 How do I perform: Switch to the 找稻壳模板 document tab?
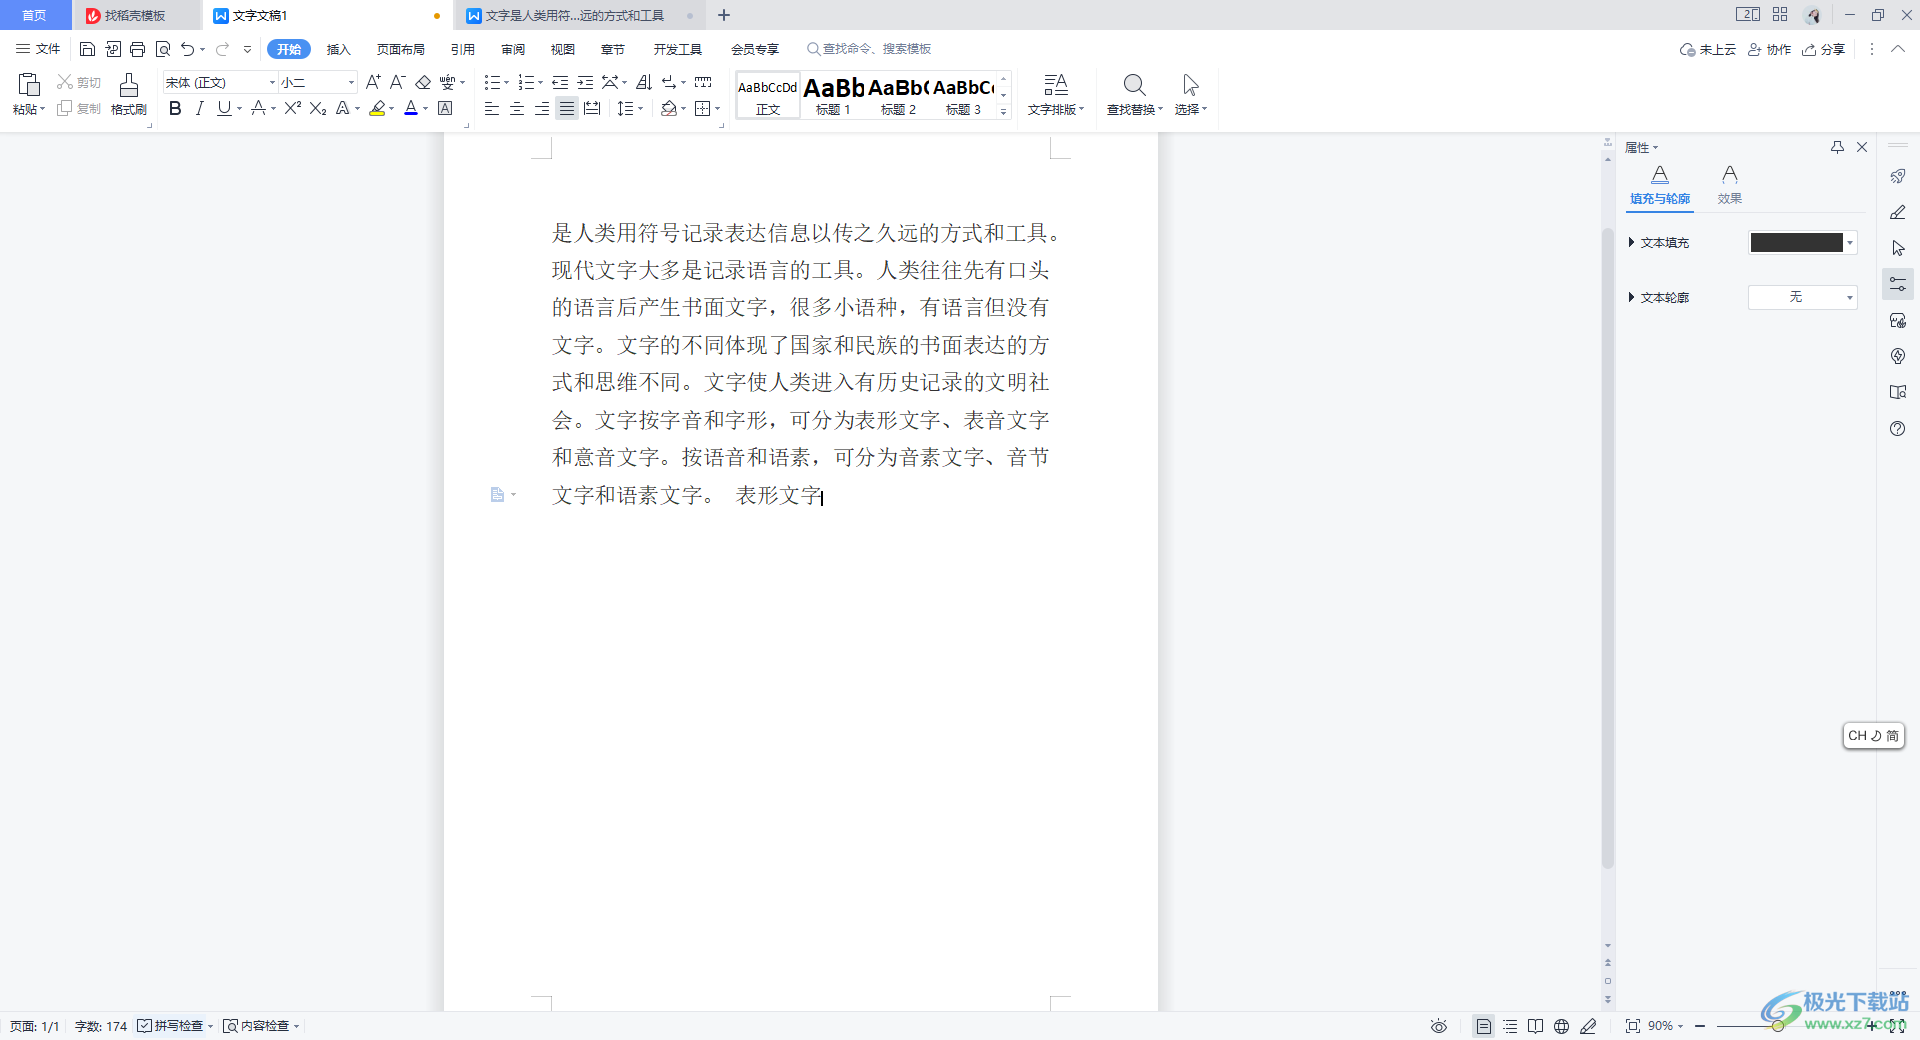pos(135,15)
